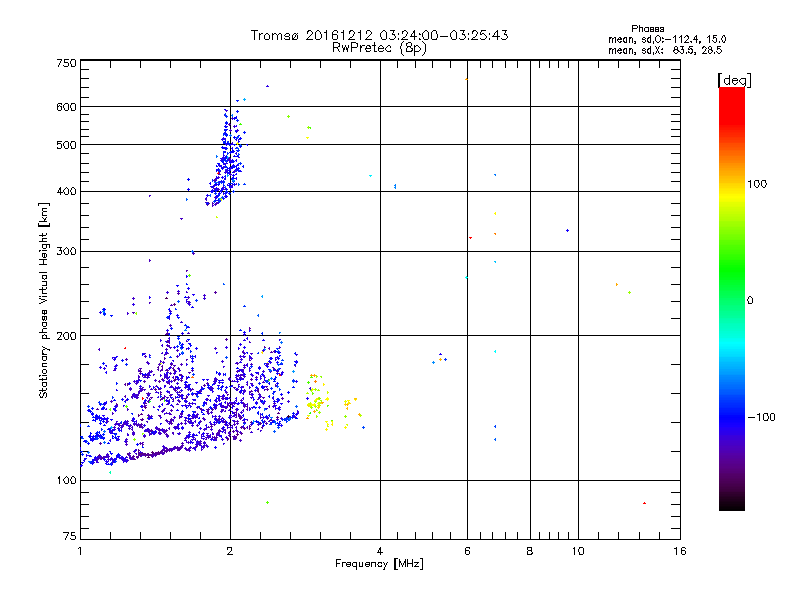Click the "mean, sd,O:-112.4, 15.0" statistic

coord(667,39)
